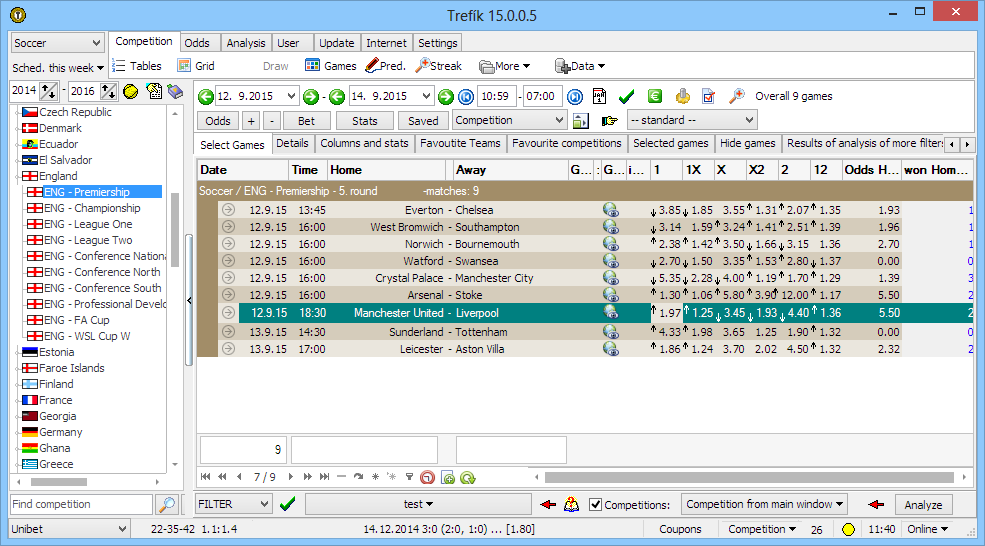Open the Analysis top tab

point(246,43)
